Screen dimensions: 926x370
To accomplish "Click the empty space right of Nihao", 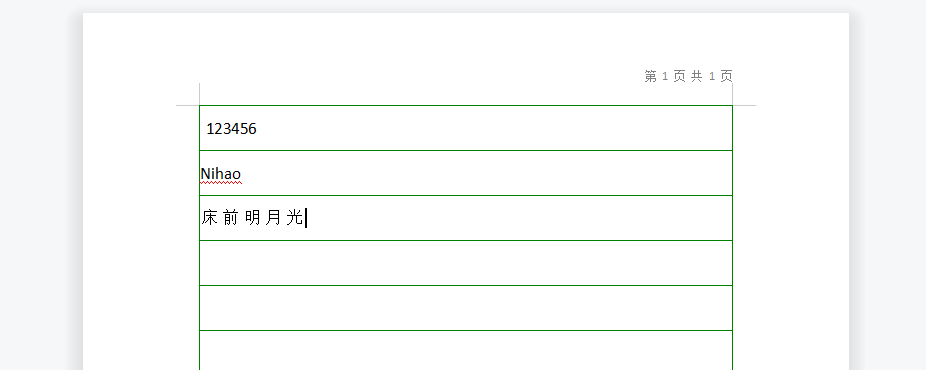I will pyautogui.click(x=487, y=173).
